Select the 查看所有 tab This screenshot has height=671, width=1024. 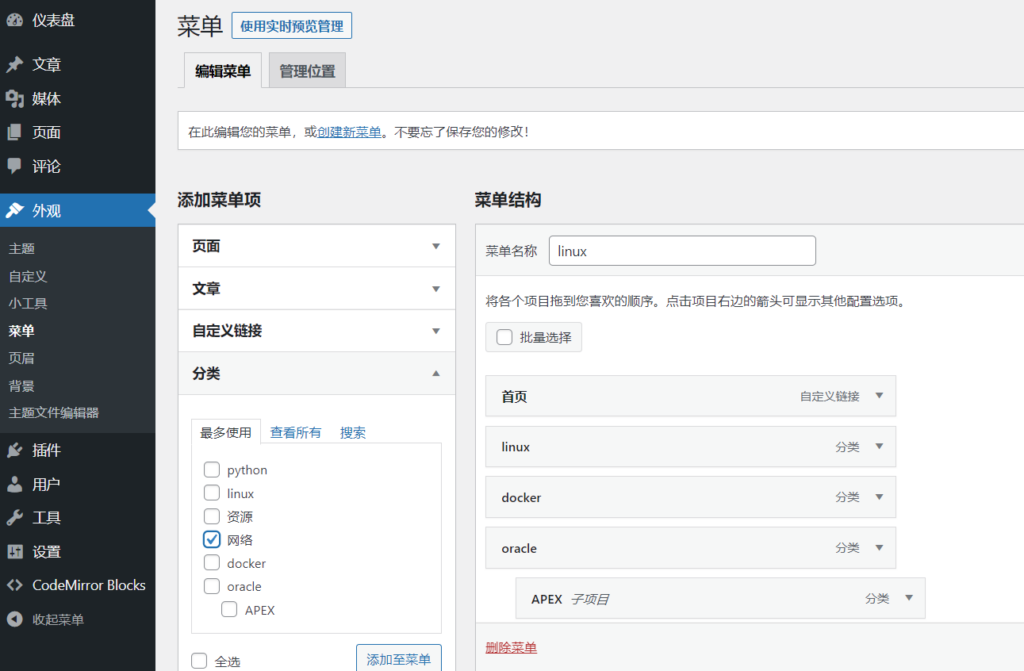click(x=295, y=433)
